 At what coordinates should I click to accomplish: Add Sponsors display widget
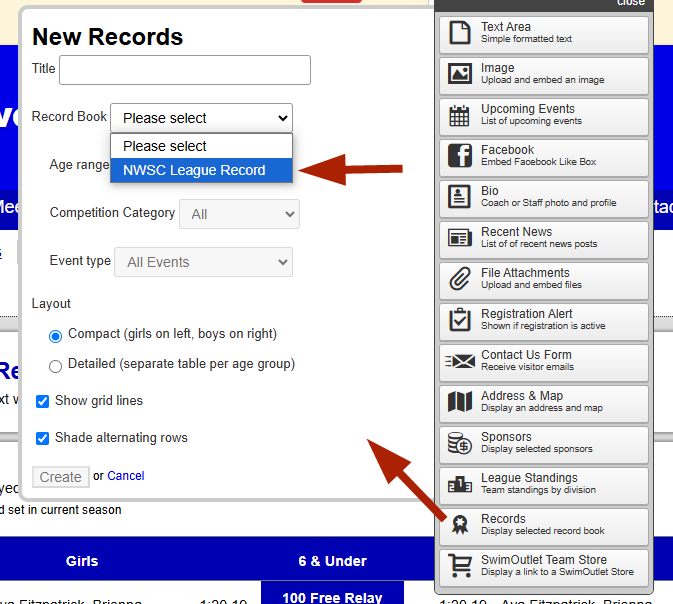[x=544, y=444]
